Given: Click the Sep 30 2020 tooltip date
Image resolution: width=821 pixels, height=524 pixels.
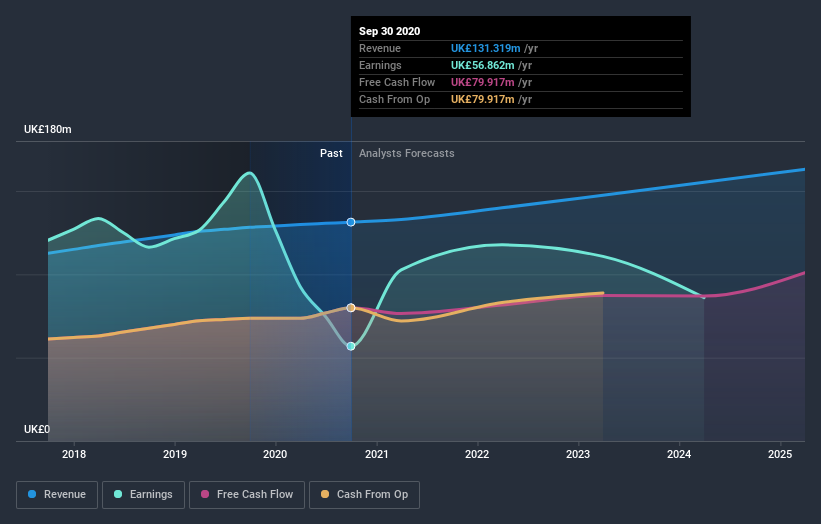Looking at the screenshot, I should [390, 31].
